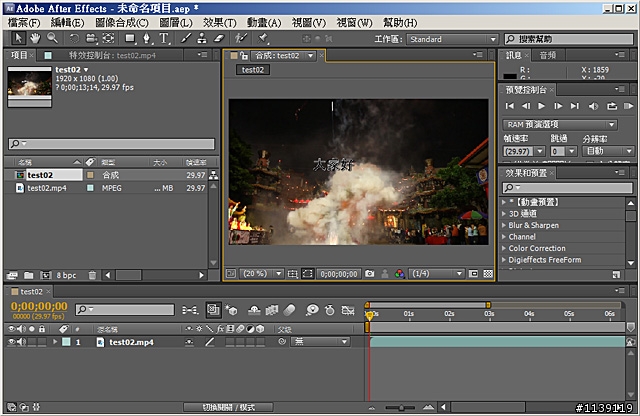The width and height of the screenshot is (640, 416).
Task: Select the Horizontal Type tool
Action: (164, 38)
